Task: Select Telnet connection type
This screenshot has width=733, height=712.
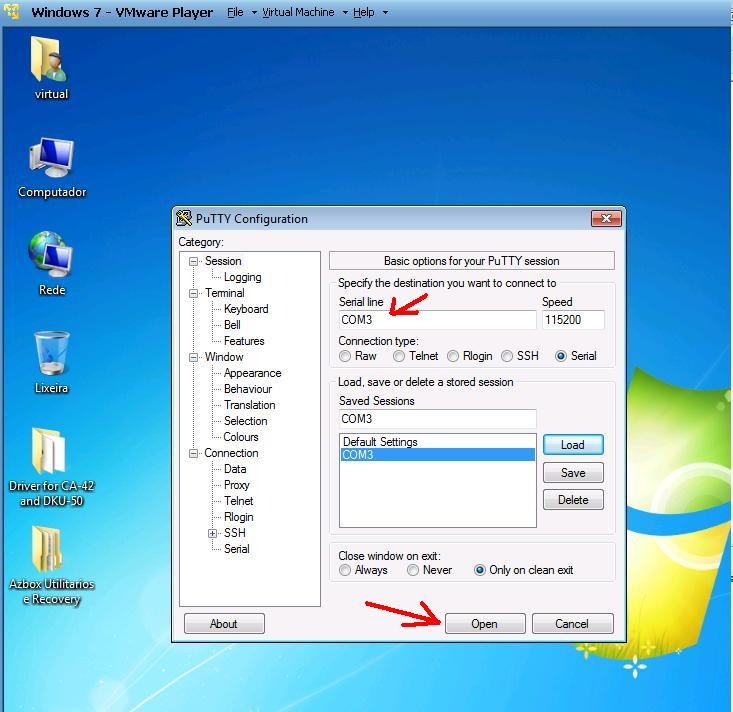Action: [x=399, y=356]
